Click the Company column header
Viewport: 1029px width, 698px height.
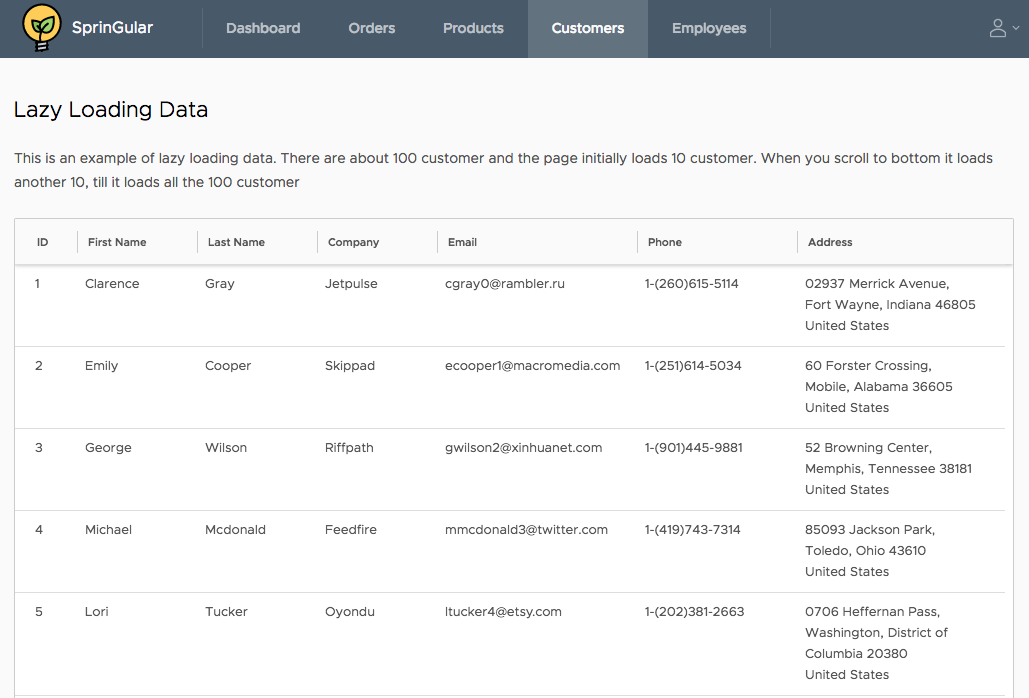click(353, 242)
